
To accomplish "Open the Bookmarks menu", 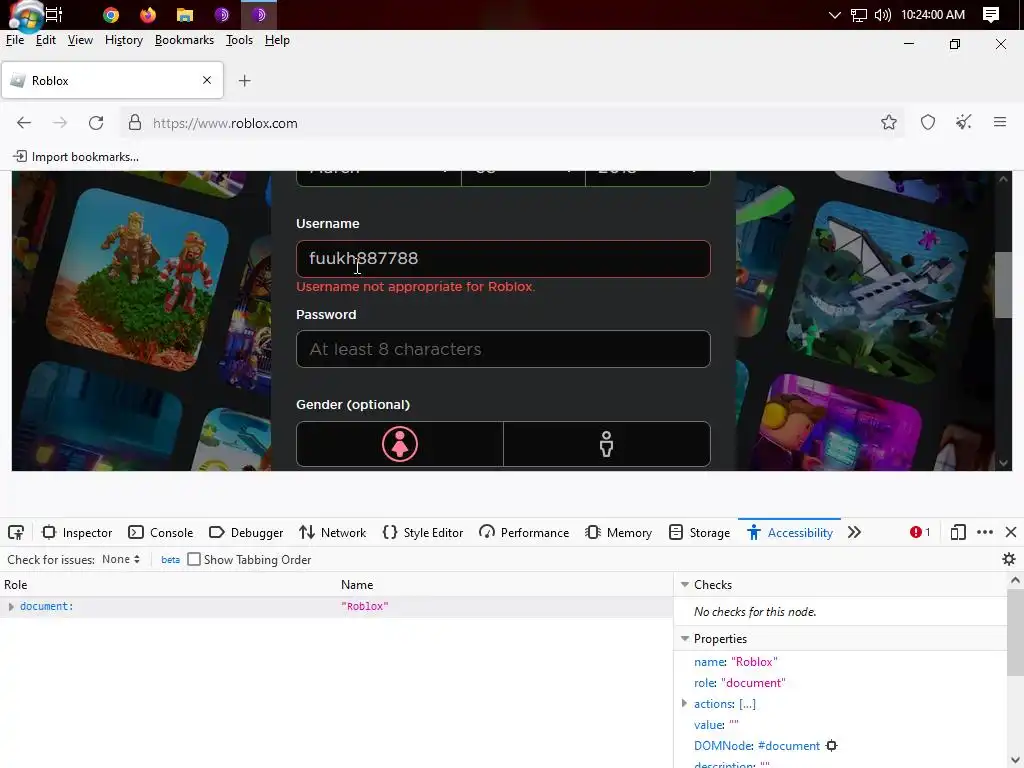I will coord(184,40).
